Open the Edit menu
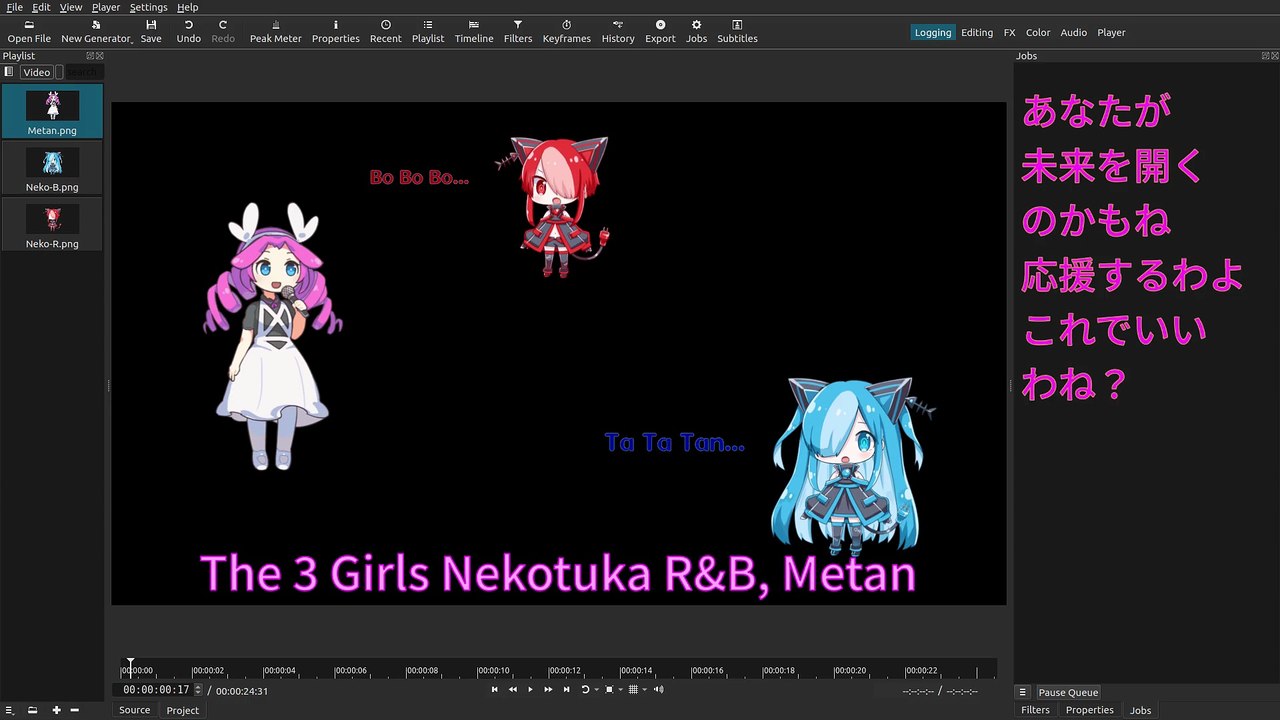 (41, 7)
